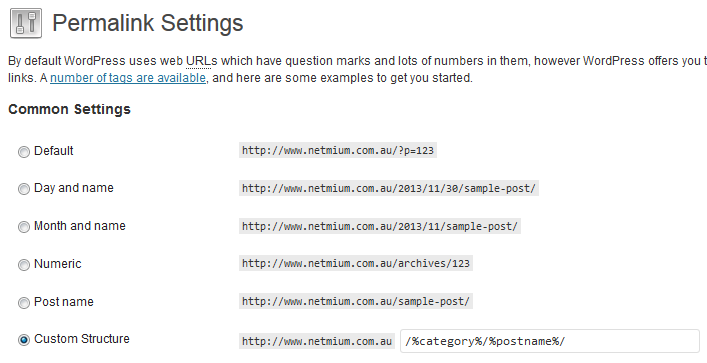This screenshot has width=707, height=363.
Task: Click the archives/123 example URL
Action: pos(356,263)
